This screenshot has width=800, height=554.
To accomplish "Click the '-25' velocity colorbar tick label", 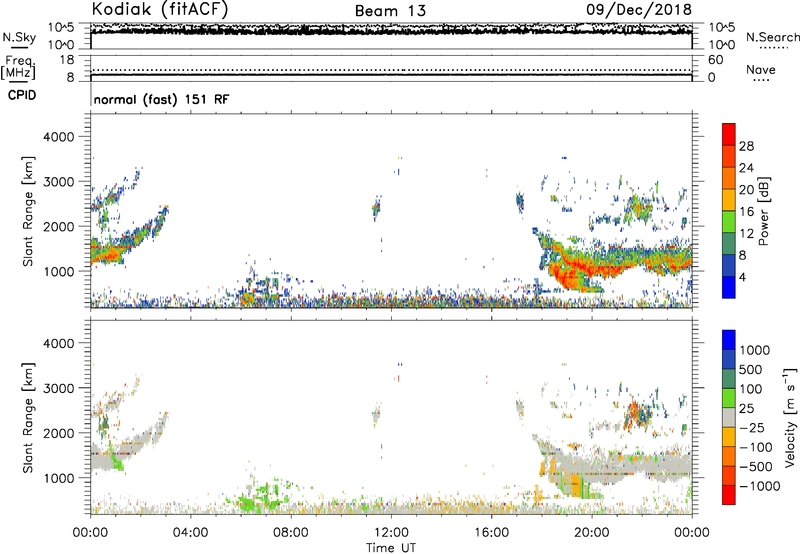I will [x=752, y=427].
